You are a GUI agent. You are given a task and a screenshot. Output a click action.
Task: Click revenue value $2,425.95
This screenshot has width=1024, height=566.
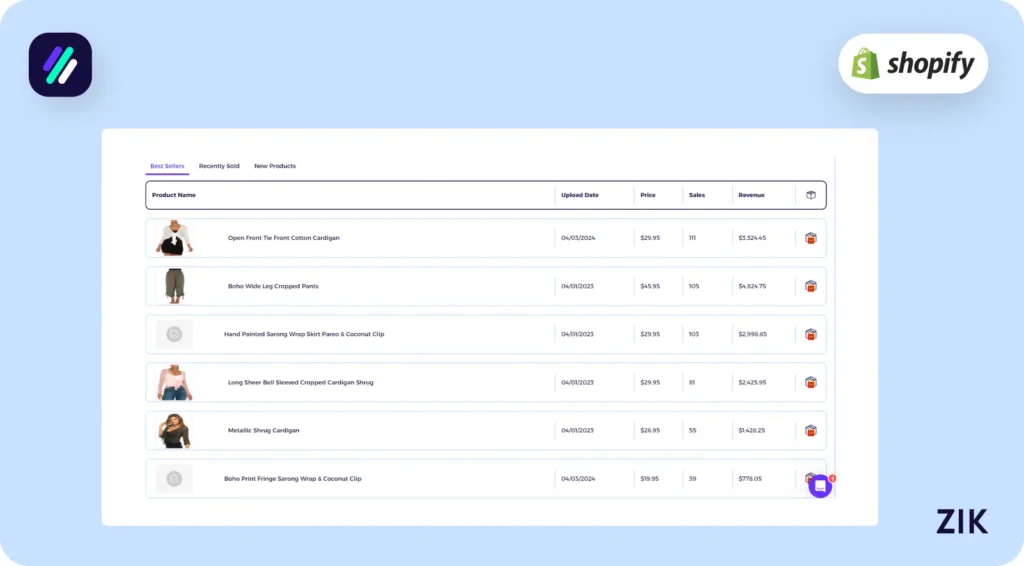coord(752,383)
